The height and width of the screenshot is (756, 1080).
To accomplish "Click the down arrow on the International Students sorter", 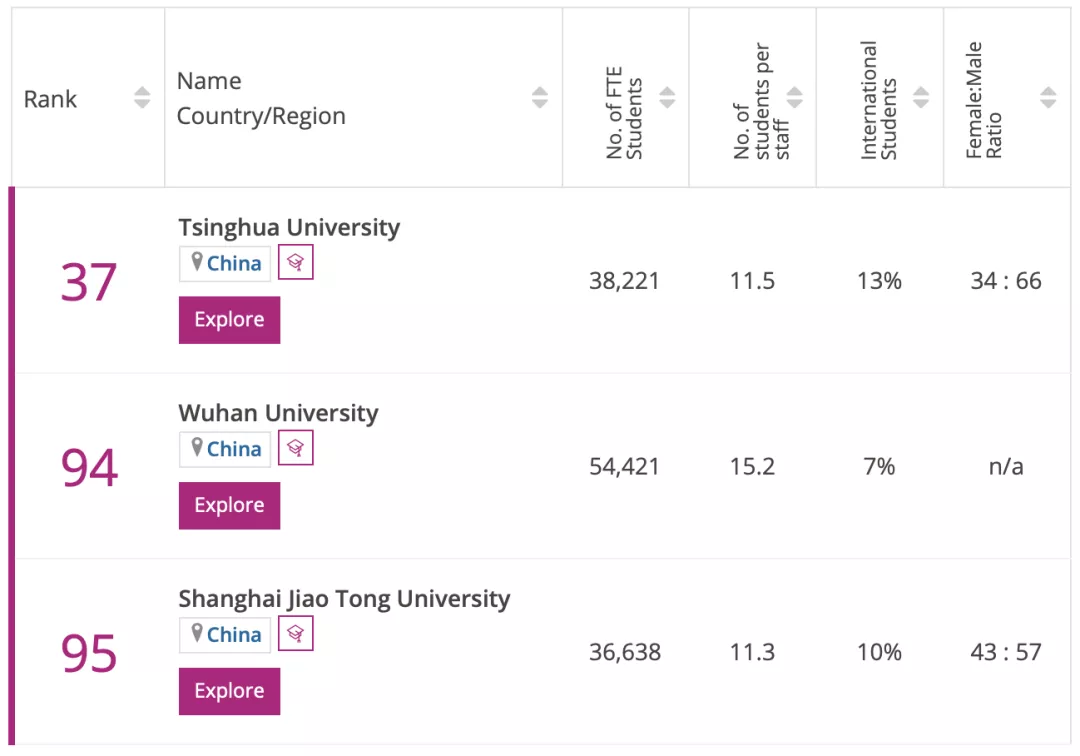I will point(921,103).
